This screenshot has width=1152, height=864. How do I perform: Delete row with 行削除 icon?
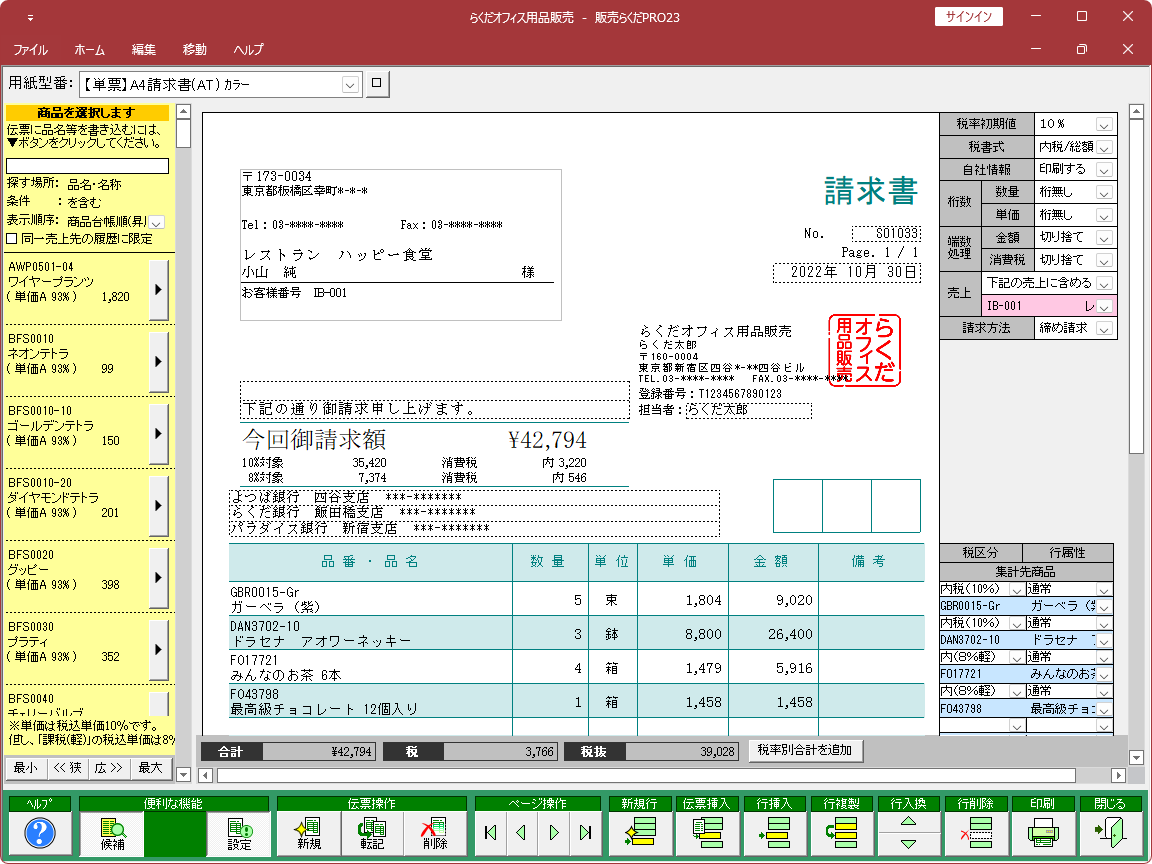pyautogui.click(x=976, y=832)
